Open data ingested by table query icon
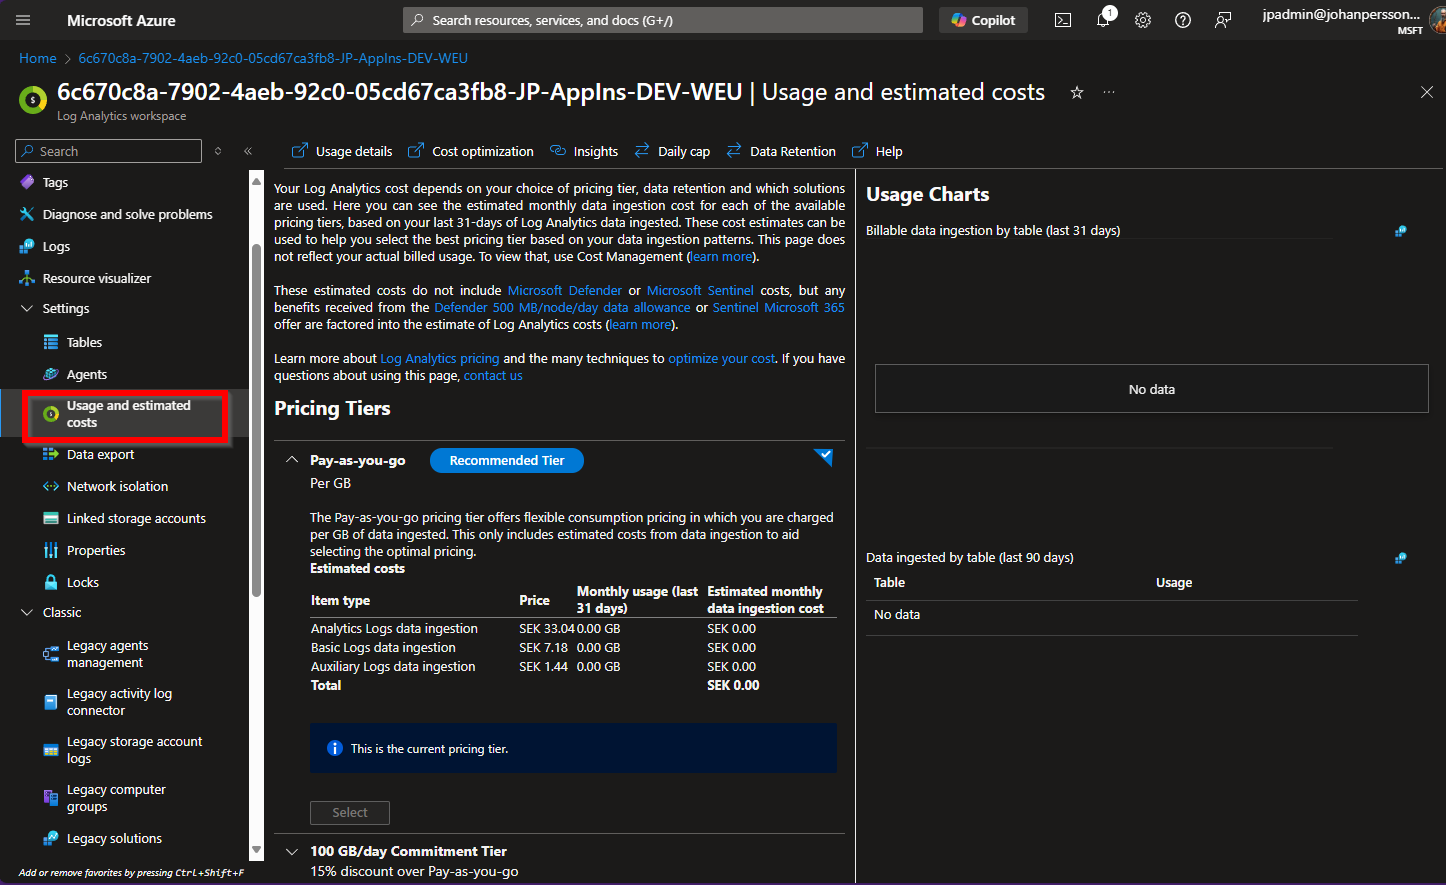Image resolution: width=1446 pixels, height=885 pixels. pos(1401,558)
